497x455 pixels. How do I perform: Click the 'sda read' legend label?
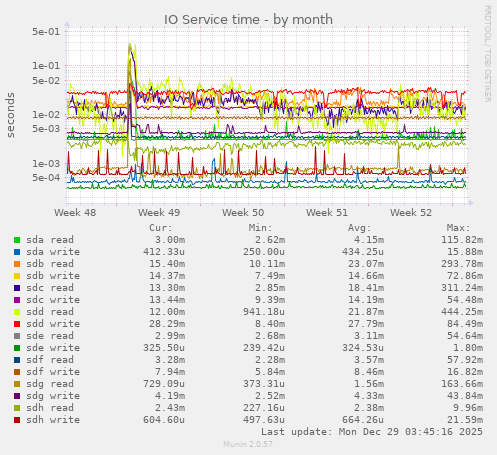tap(50, 240)
